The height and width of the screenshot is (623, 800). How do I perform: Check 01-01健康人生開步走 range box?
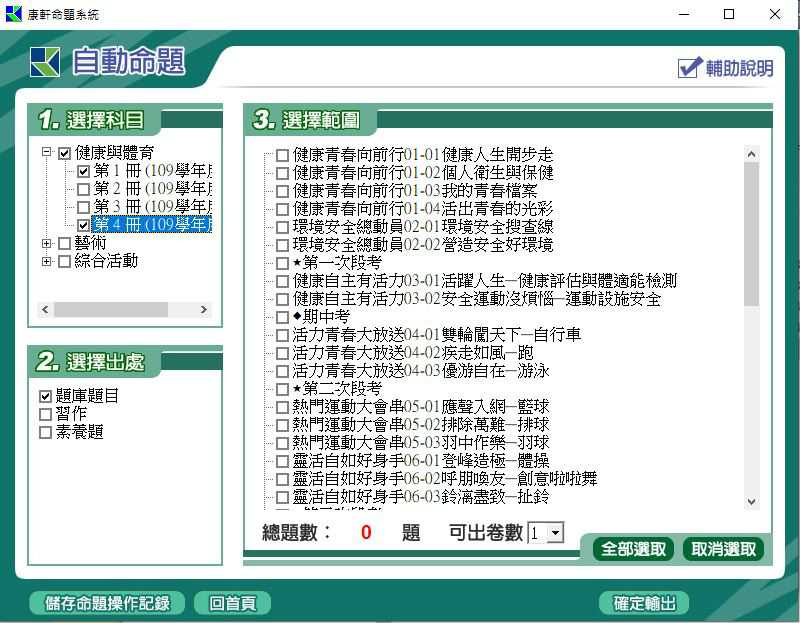pyautogui.click(x=282, y=155)
